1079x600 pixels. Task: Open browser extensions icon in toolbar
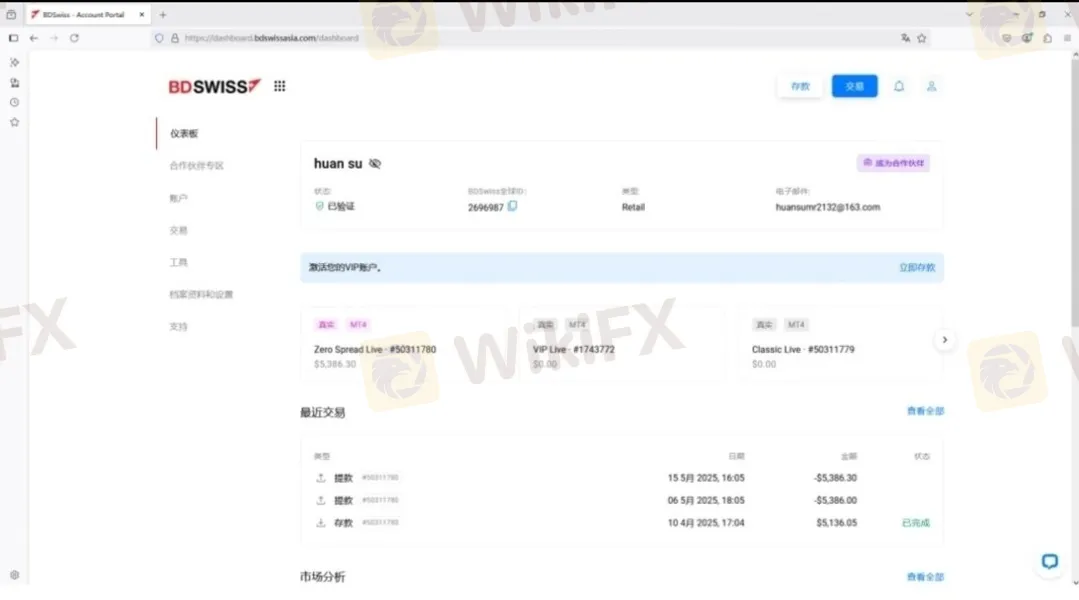(1047, 38)
